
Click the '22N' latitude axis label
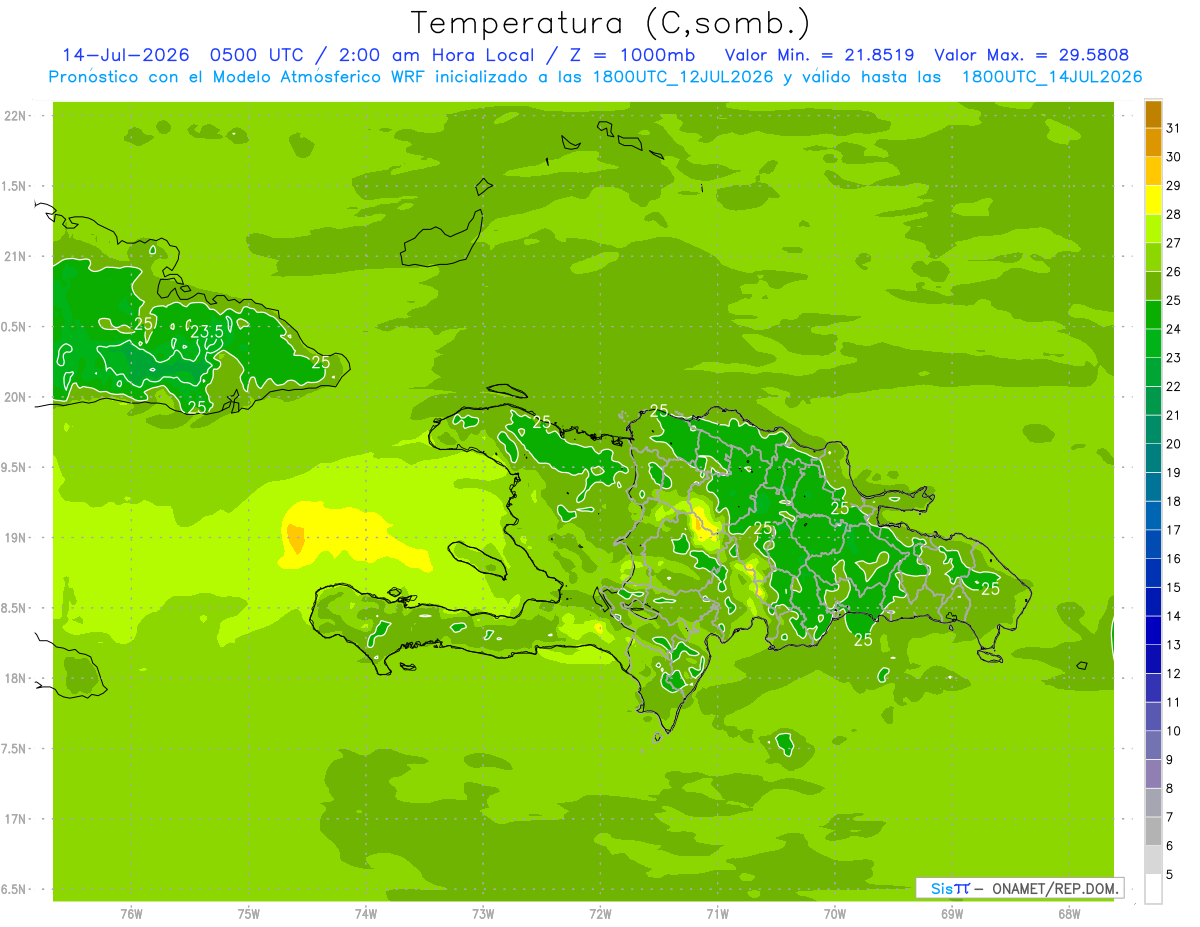point(15,116)
